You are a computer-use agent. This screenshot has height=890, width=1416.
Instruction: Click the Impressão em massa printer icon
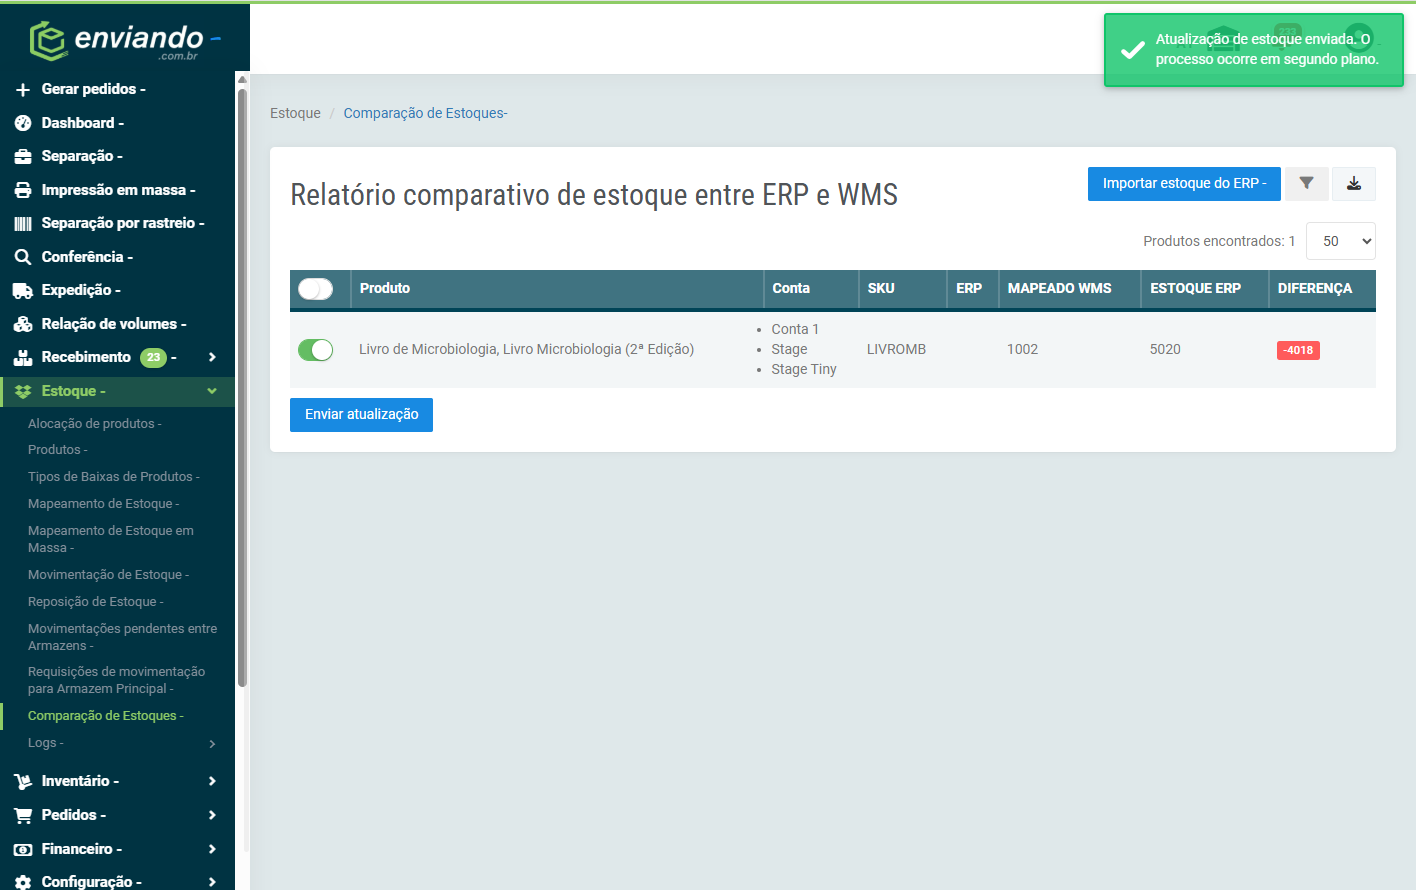23,190
